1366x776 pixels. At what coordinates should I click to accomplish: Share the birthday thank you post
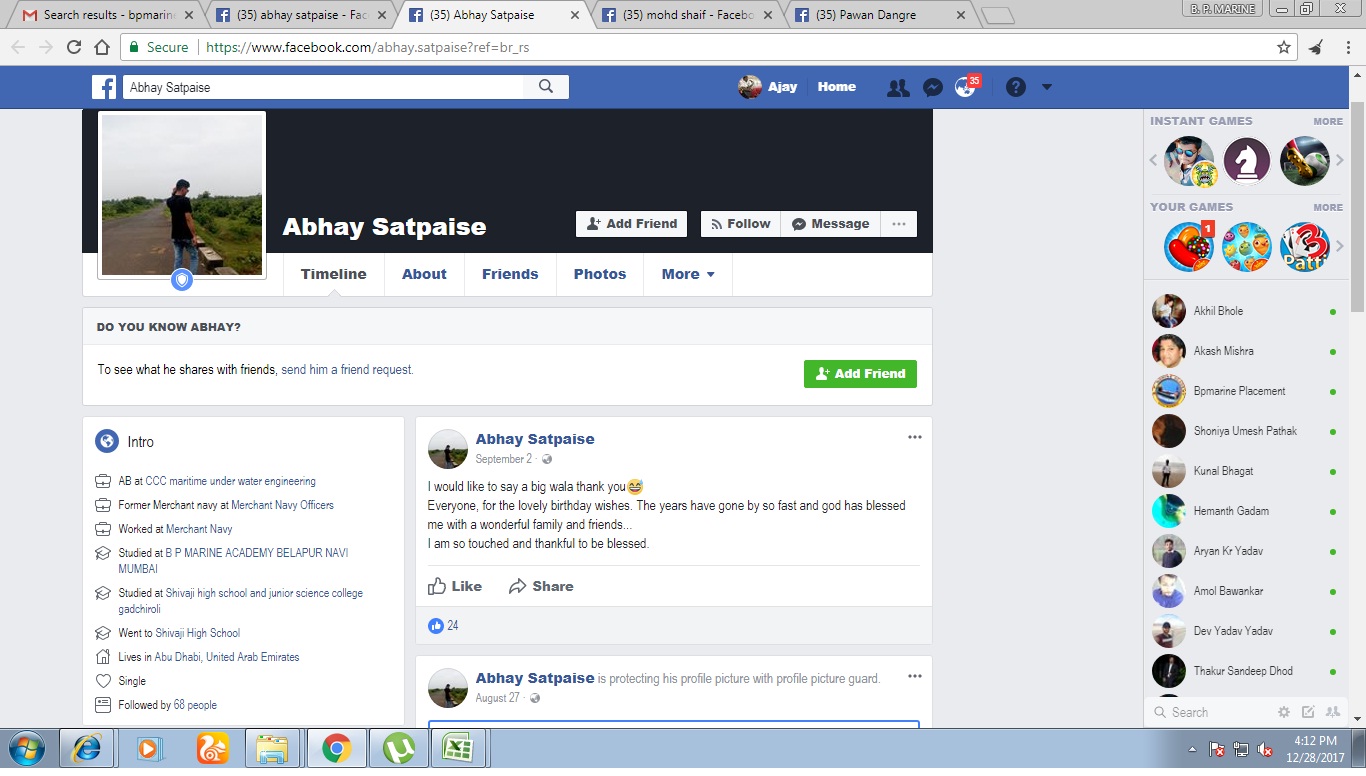[541, 586]
